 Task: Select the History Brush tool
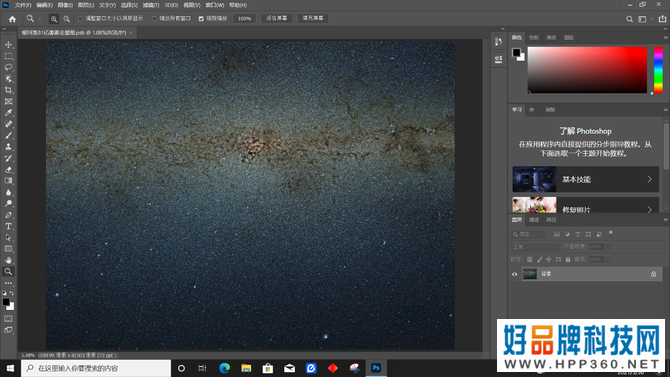click(x=8, y=158)
